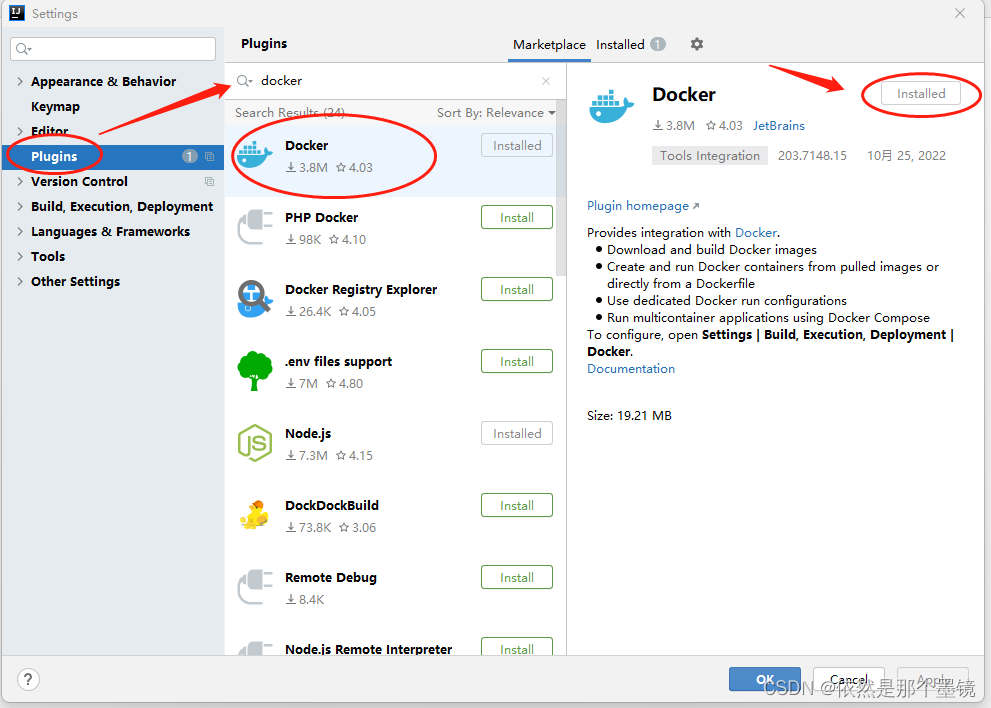Select the Node.js Remote Interpreter entry
Screen dimensions: 991x708
(368, 649)
